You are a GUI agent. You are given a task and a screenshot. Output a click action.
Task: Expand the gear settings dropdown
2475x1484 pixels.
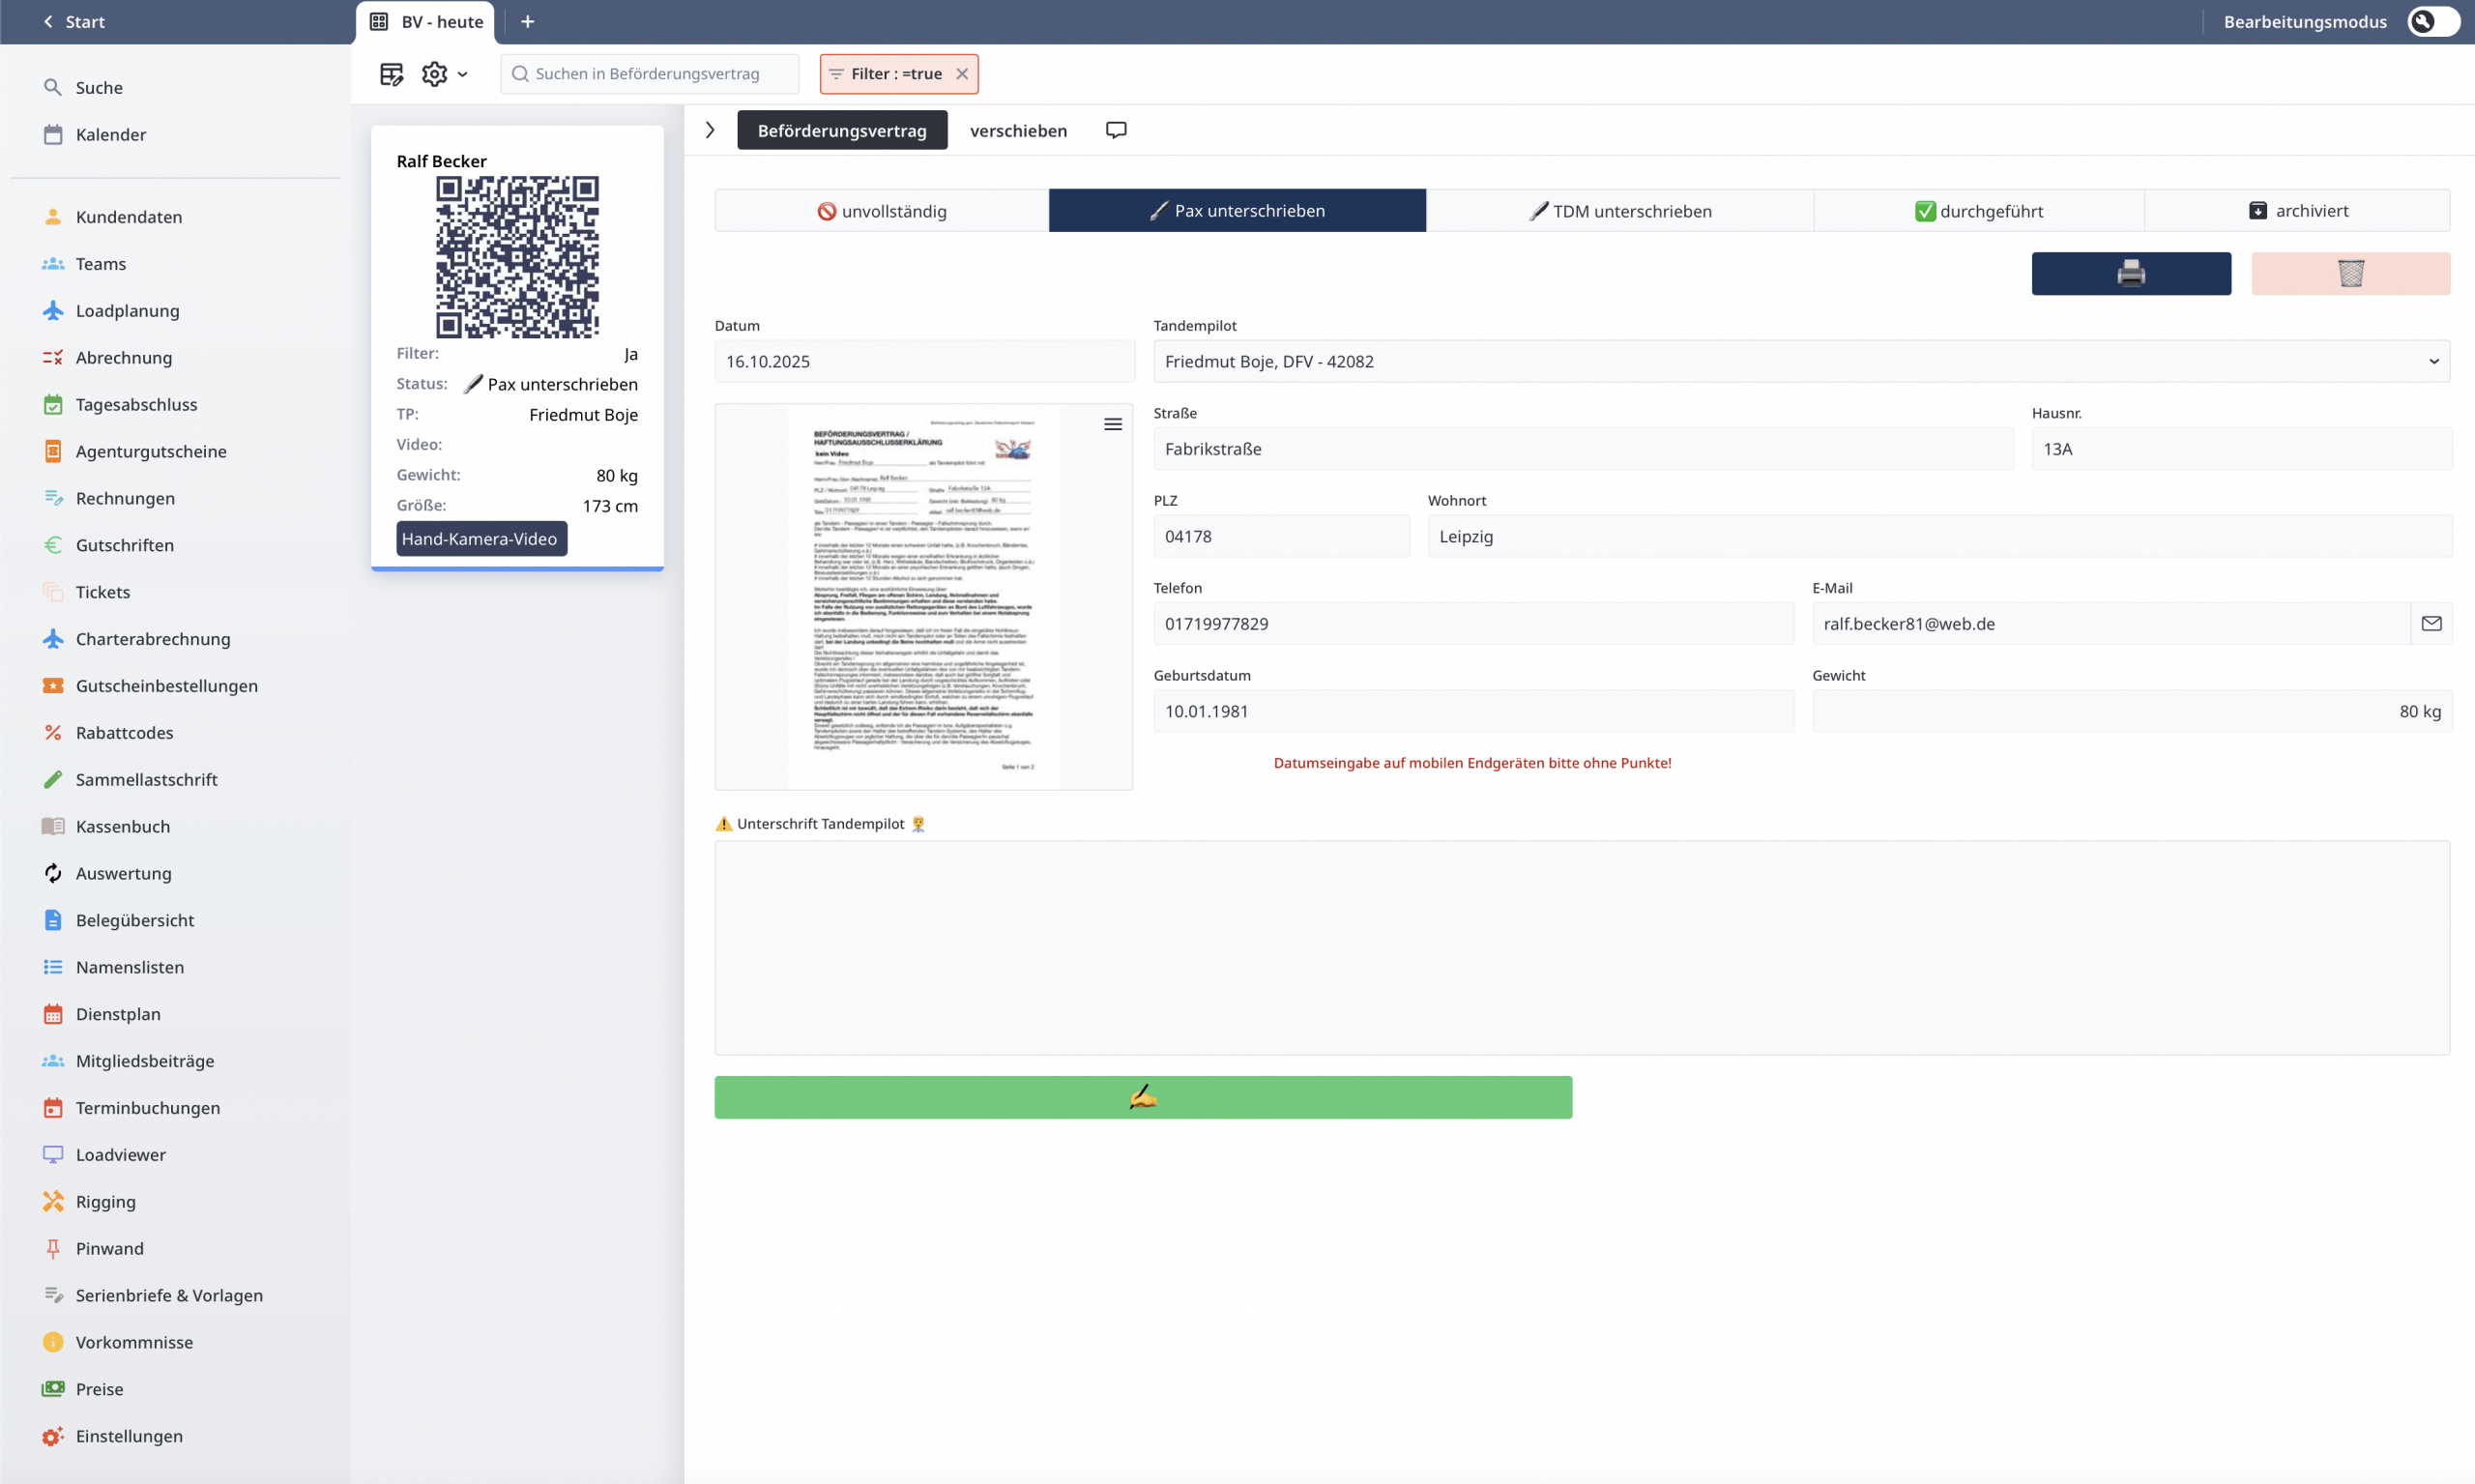pyautogui.click(x=445, y=74)
